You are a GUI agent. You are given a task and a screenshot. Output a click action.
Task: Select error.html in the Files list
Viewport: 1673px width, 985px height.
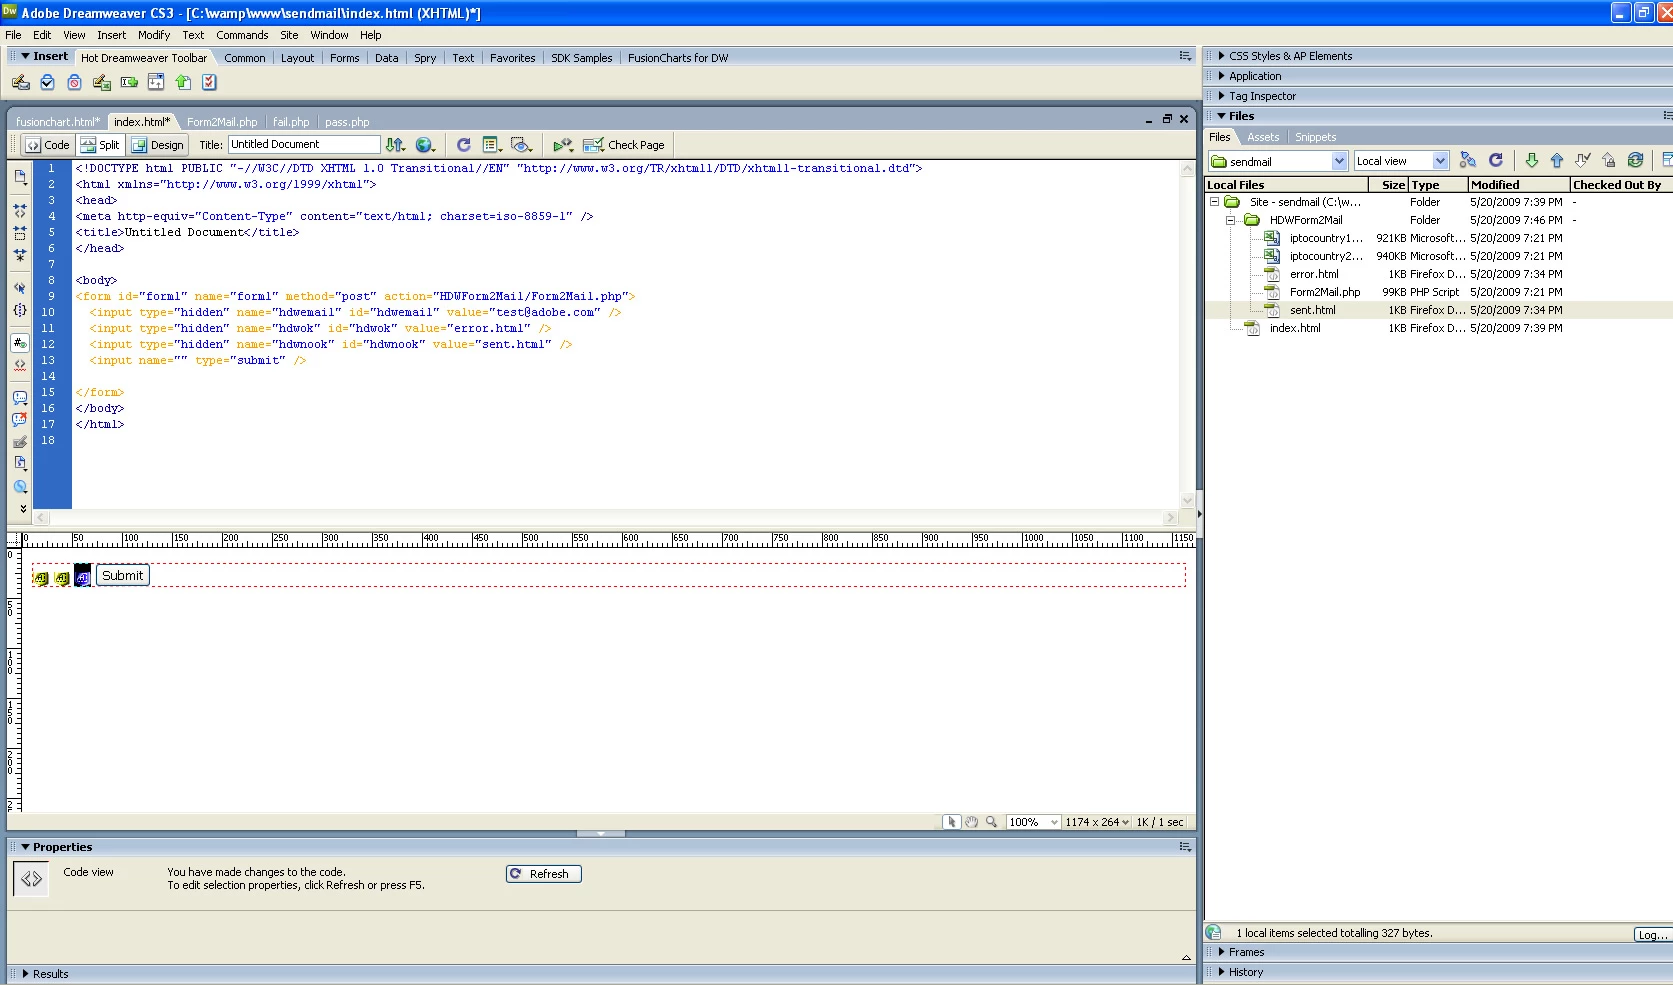point(1313,274)
